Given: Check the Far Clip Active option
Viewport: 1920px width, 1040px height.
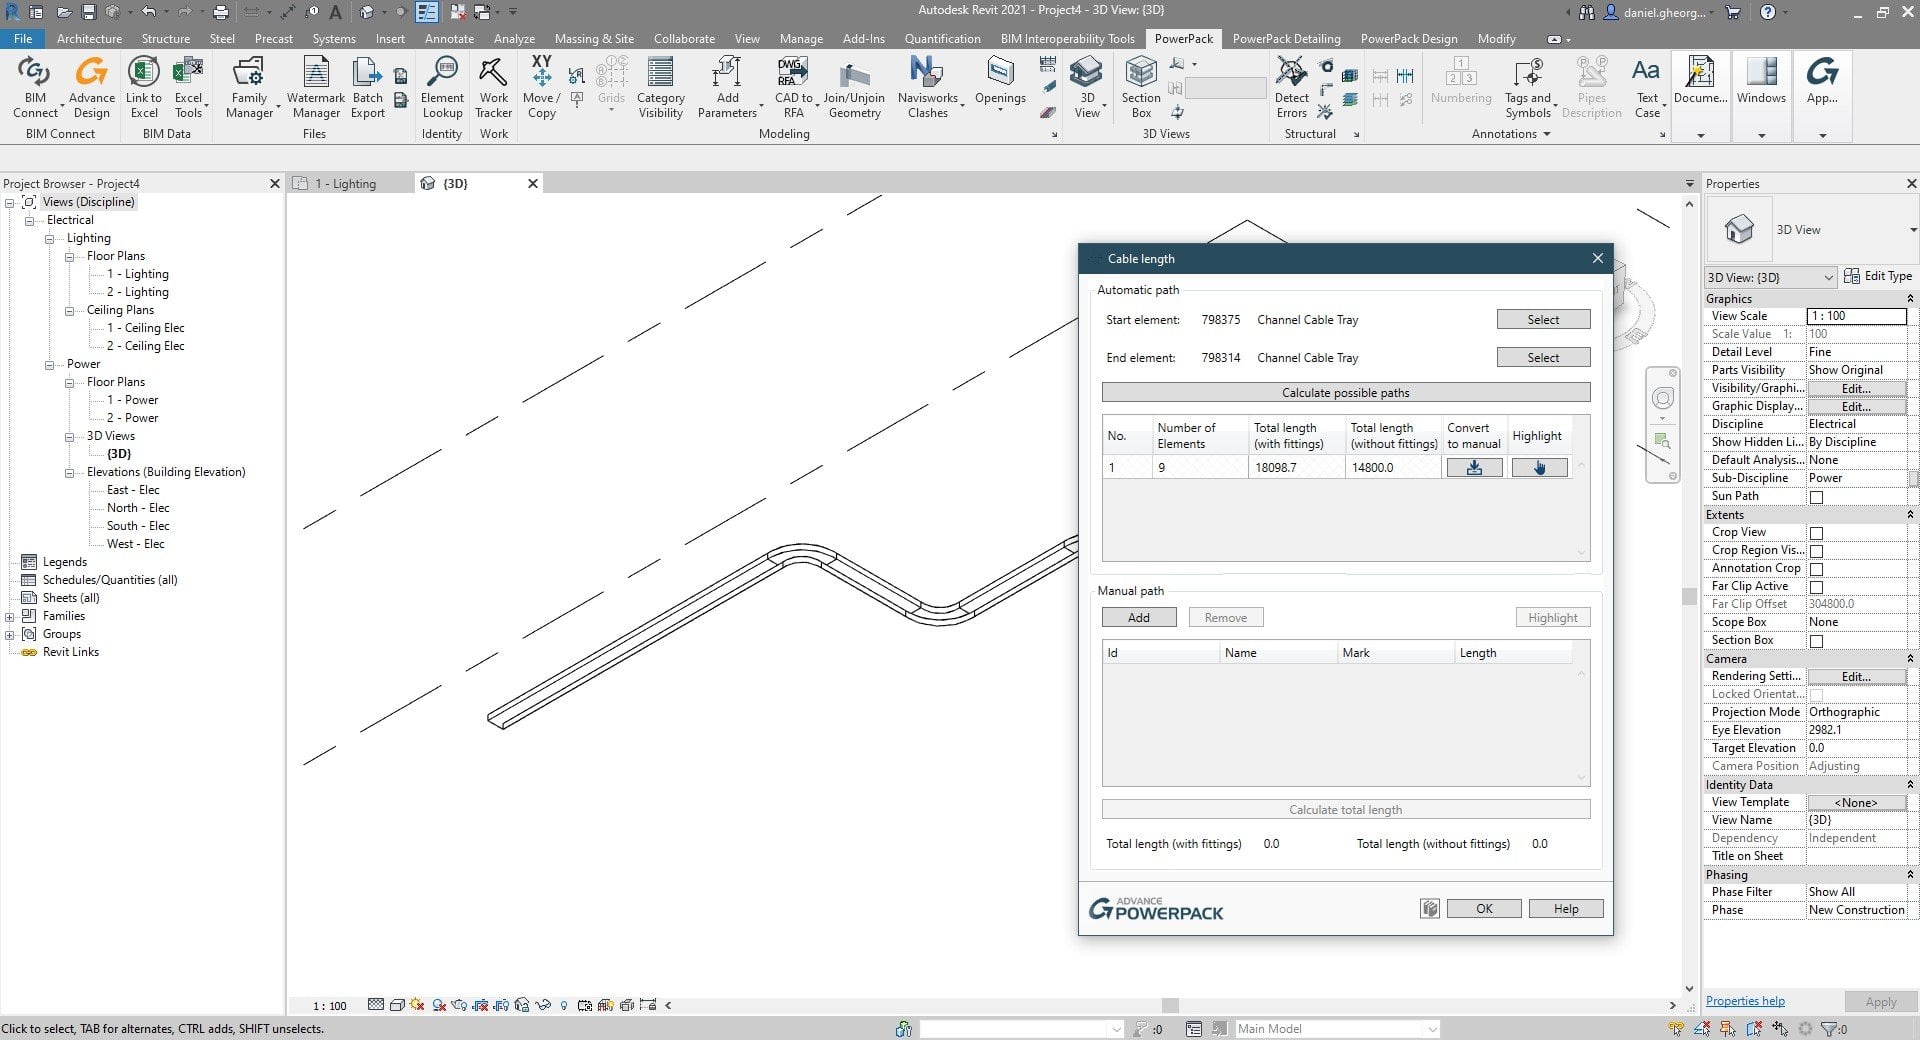Looking at the screenshot, I should point(1815,586).
